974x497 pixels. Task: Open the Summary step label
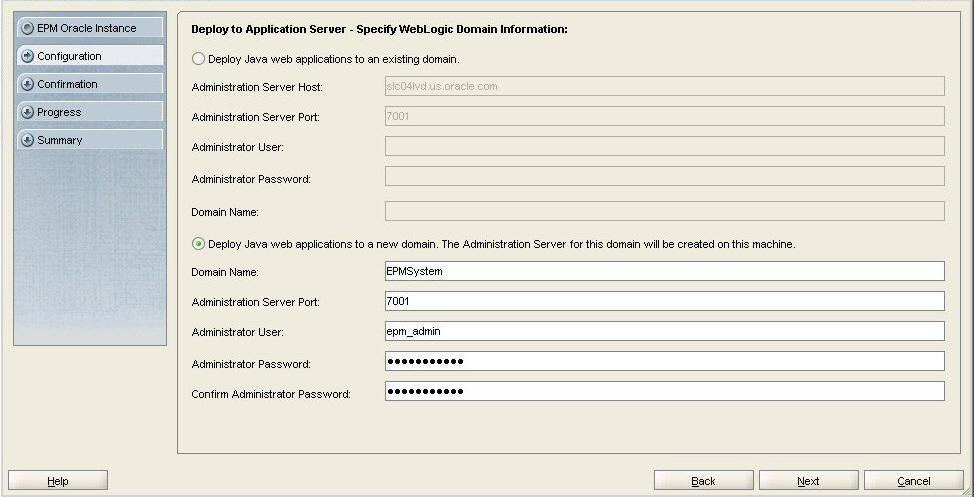(x=60, y=140)
